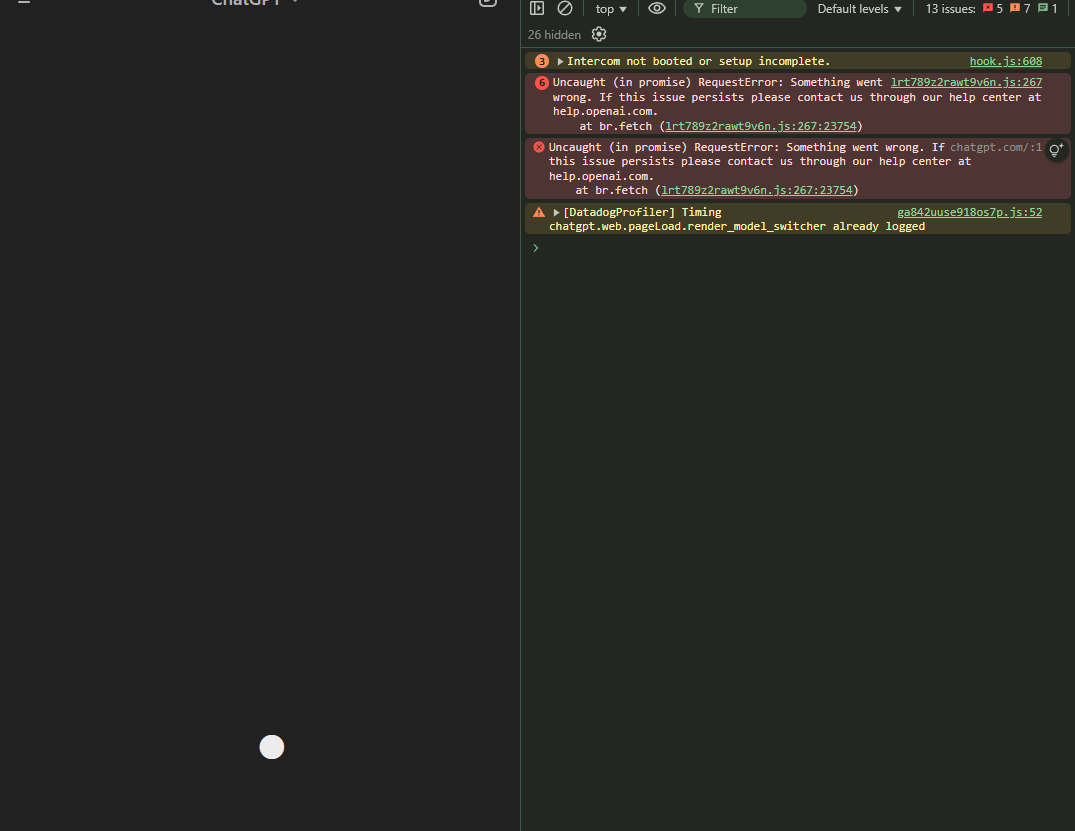1075x831 pixels.
Task: Open console settings via the gear icon
Action: pyautogui.click(x=598, y=34)
